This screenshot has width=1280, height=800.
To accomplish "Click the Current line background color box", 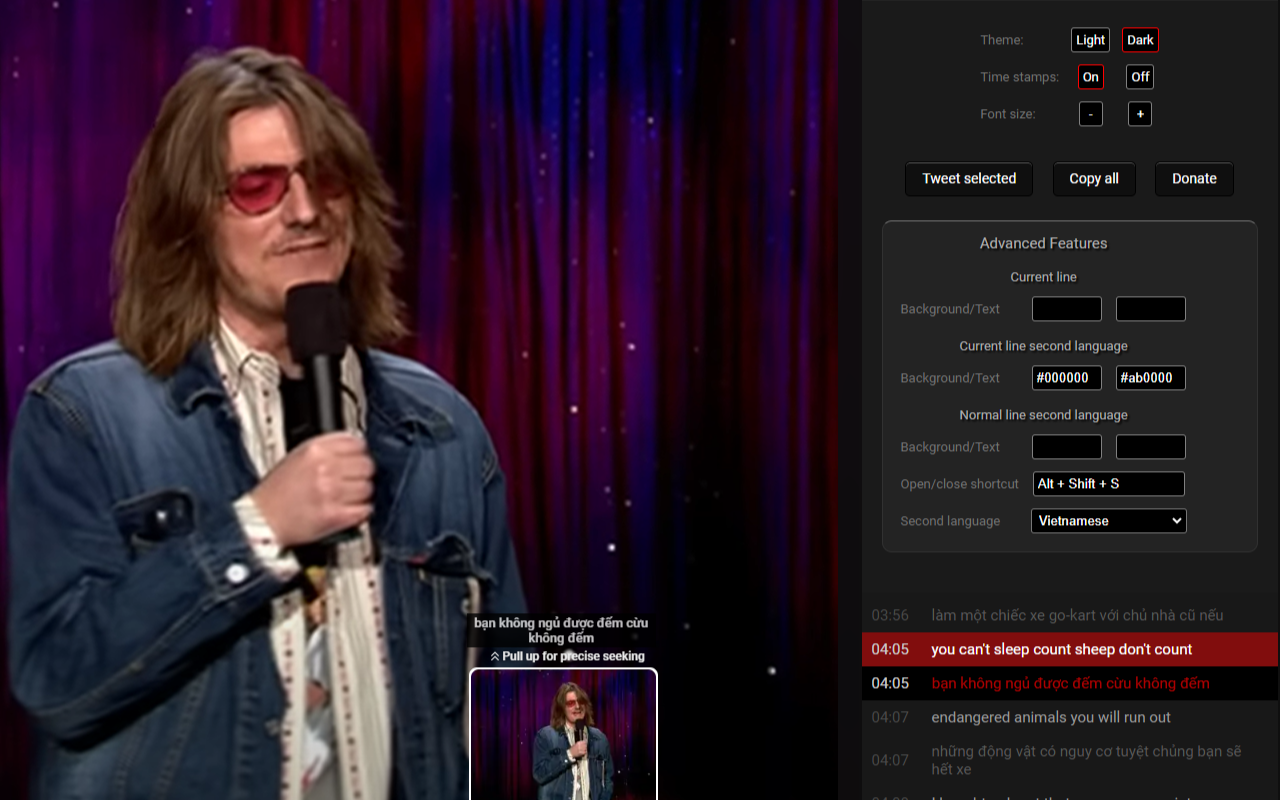I will point(1066,309).
